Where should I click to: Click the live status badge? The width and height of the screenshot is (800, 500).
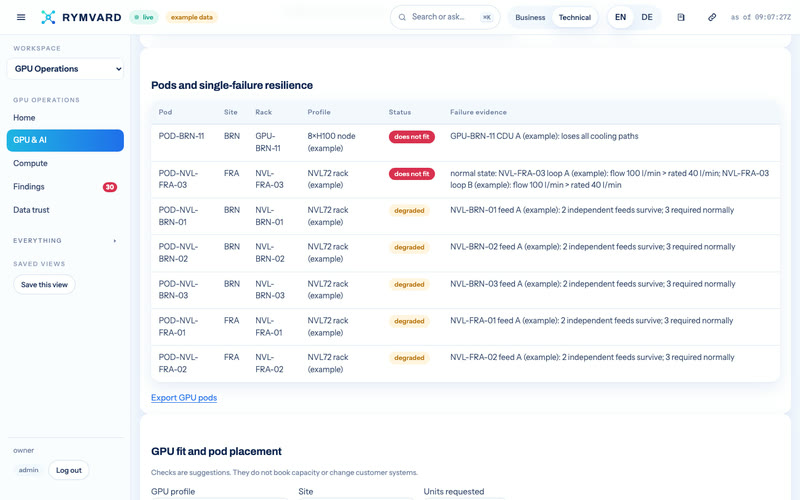144,17
